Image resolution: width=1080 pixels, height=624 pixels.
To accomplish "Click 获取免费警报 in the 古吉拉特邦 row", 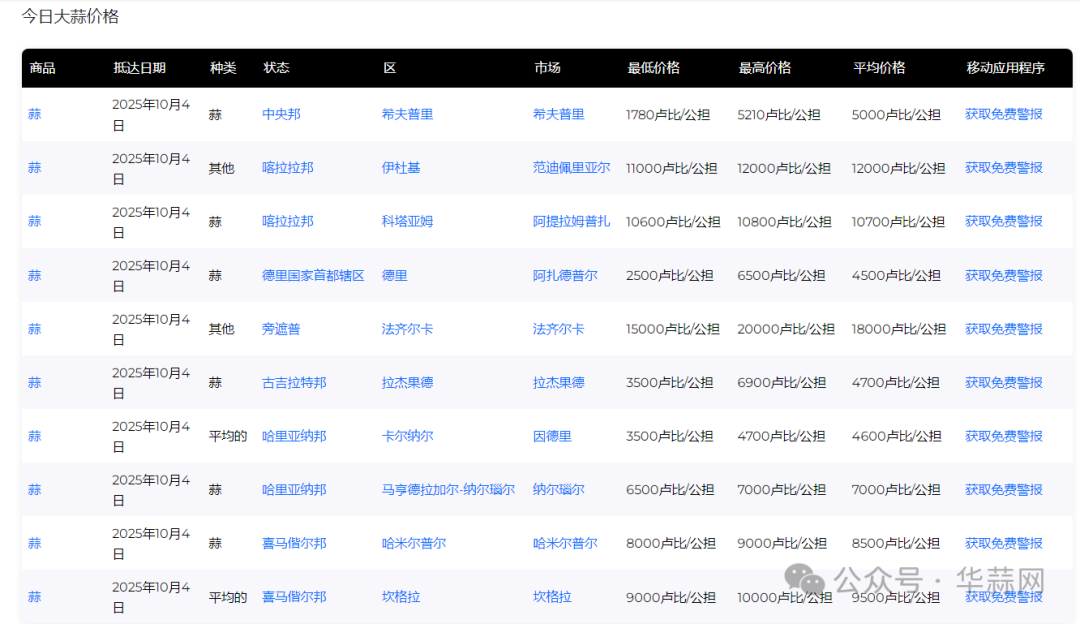I will pyautogui.click(x=1004, y=383).
